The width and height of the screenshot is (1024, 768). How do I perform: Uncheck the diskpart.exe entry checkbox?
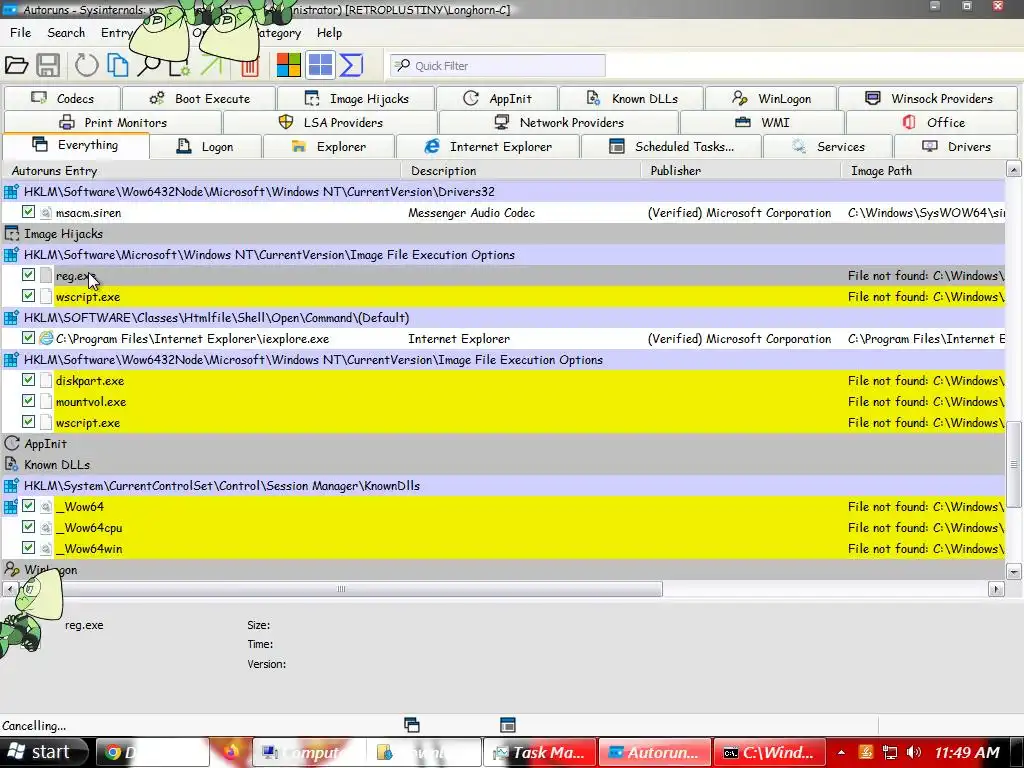pos(28,379)
